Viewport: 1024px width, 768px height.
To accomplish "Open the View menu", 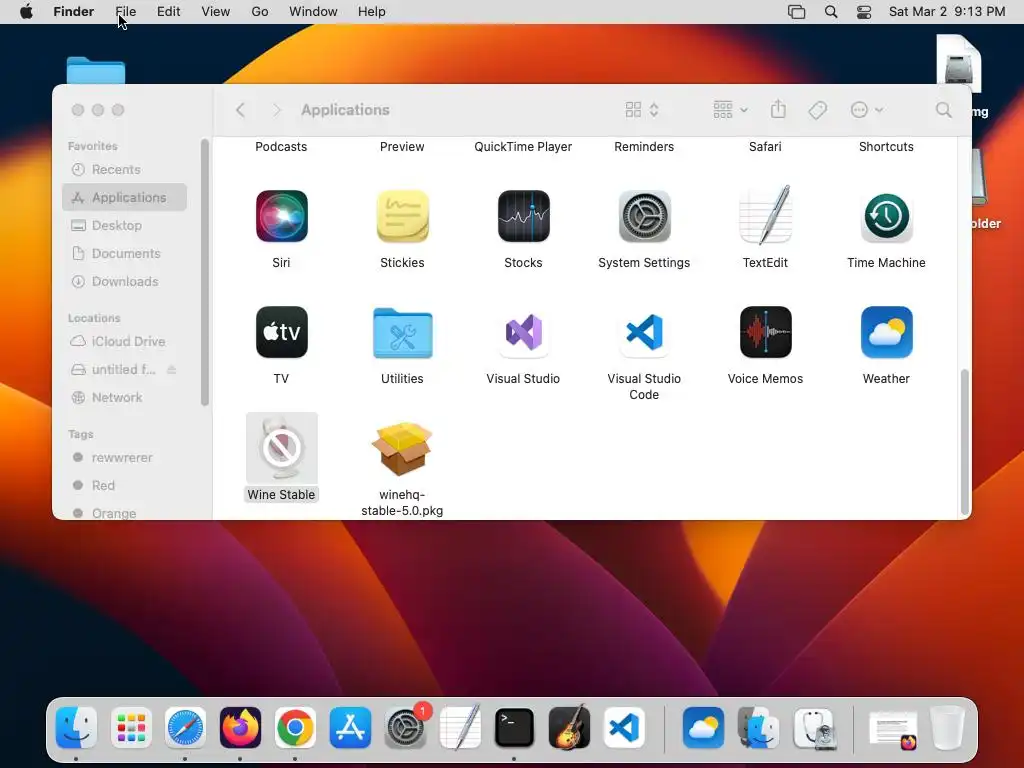I will 216,12.
